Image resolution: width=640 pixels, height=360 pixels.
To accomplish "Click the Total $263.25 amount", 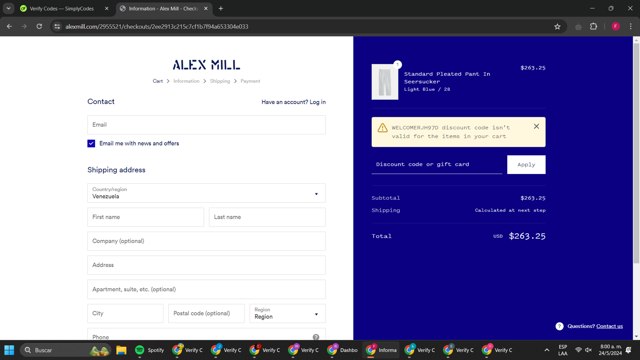I will click(527, 236).
